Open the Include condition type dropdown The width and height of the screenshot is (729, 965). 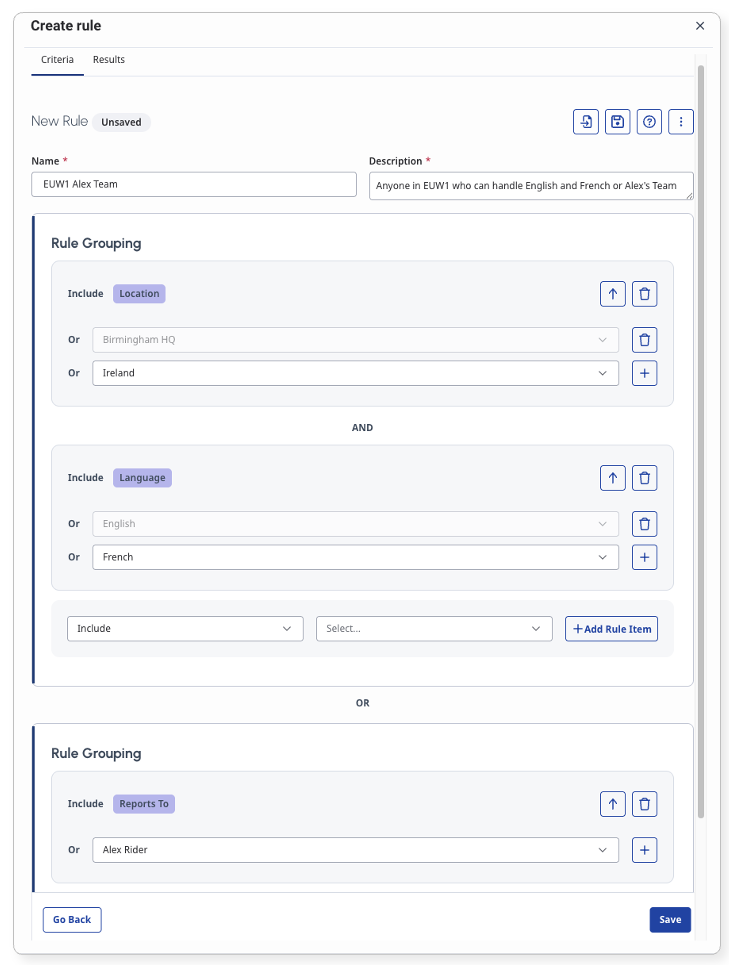(x=185, y=629)
